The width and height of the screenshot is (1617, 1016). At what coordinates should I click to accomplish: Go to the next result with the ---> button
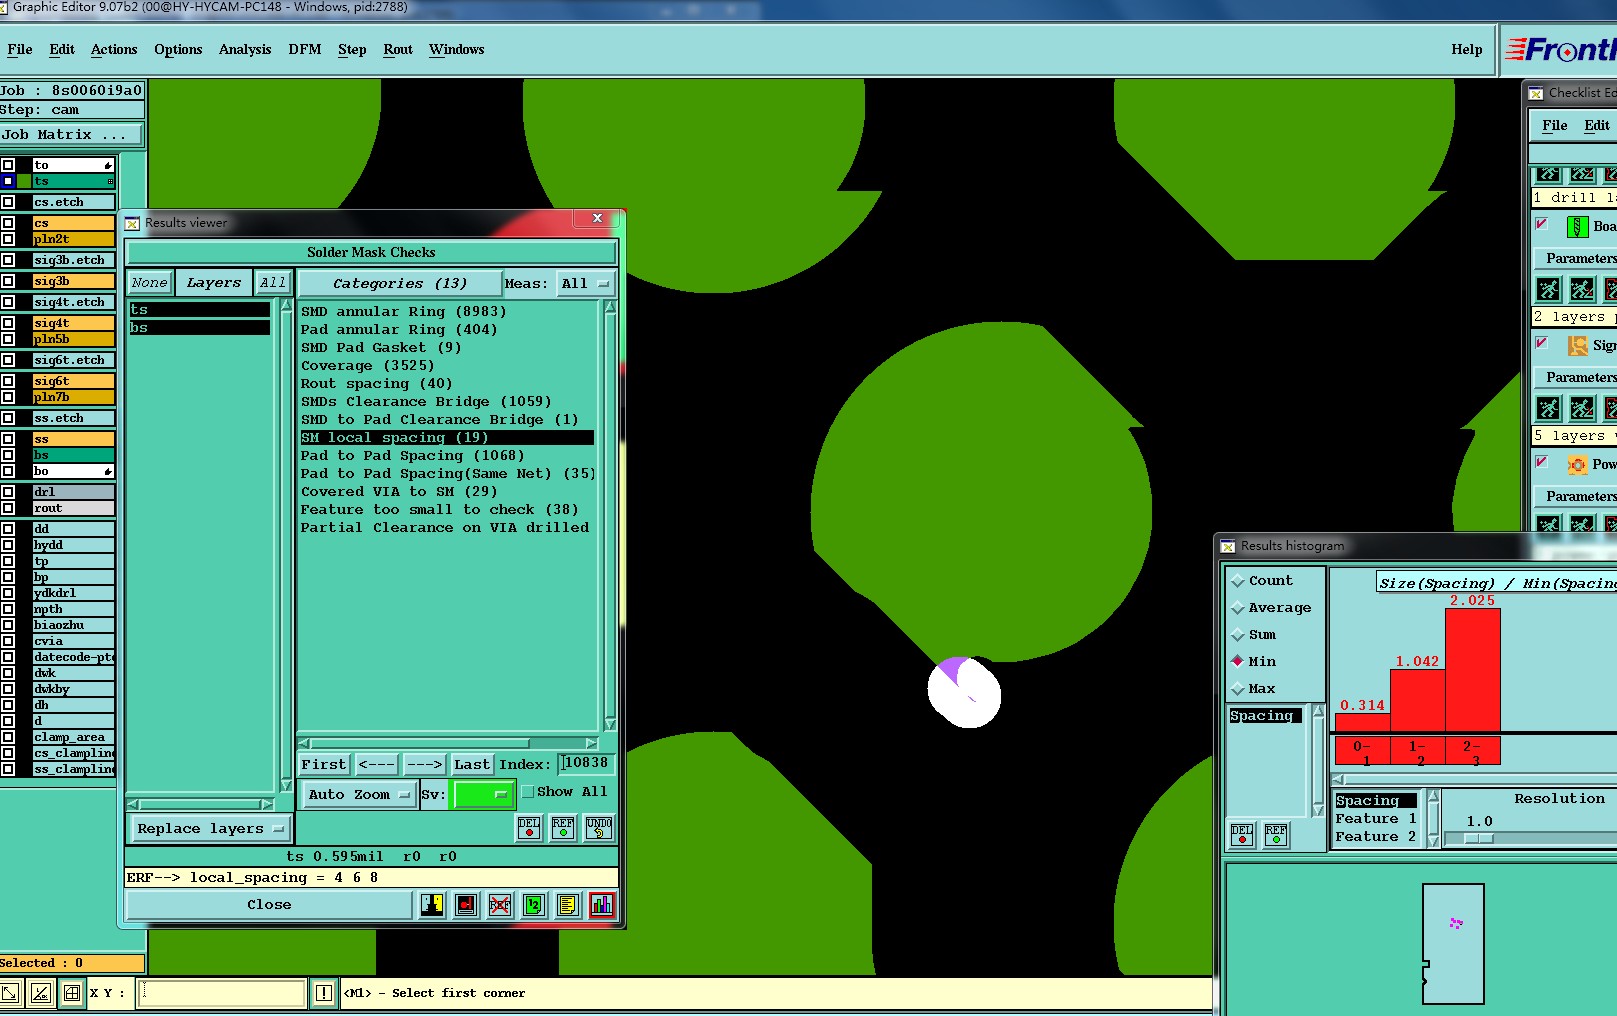(x=424, y=765)
